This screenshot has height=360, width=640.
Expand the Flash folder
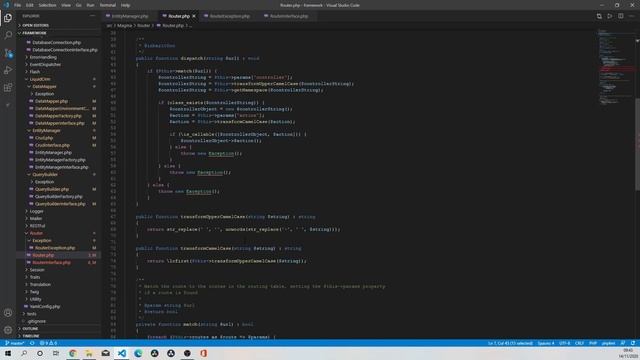pyautogui.click(x=35, y=72)
